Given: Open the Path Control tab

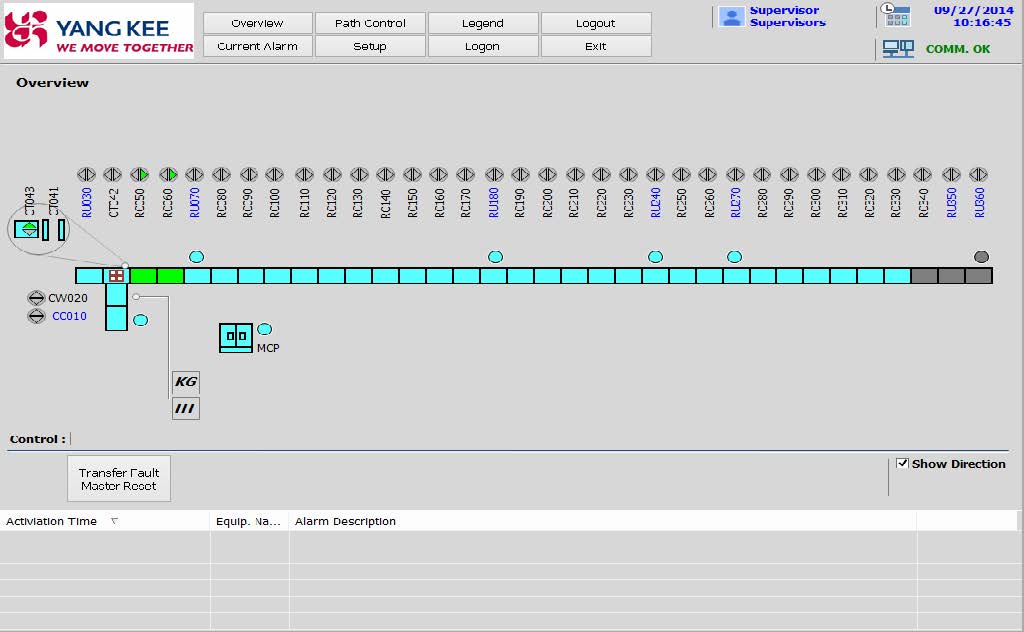Looking at the screenshot, I should point(370,23).
